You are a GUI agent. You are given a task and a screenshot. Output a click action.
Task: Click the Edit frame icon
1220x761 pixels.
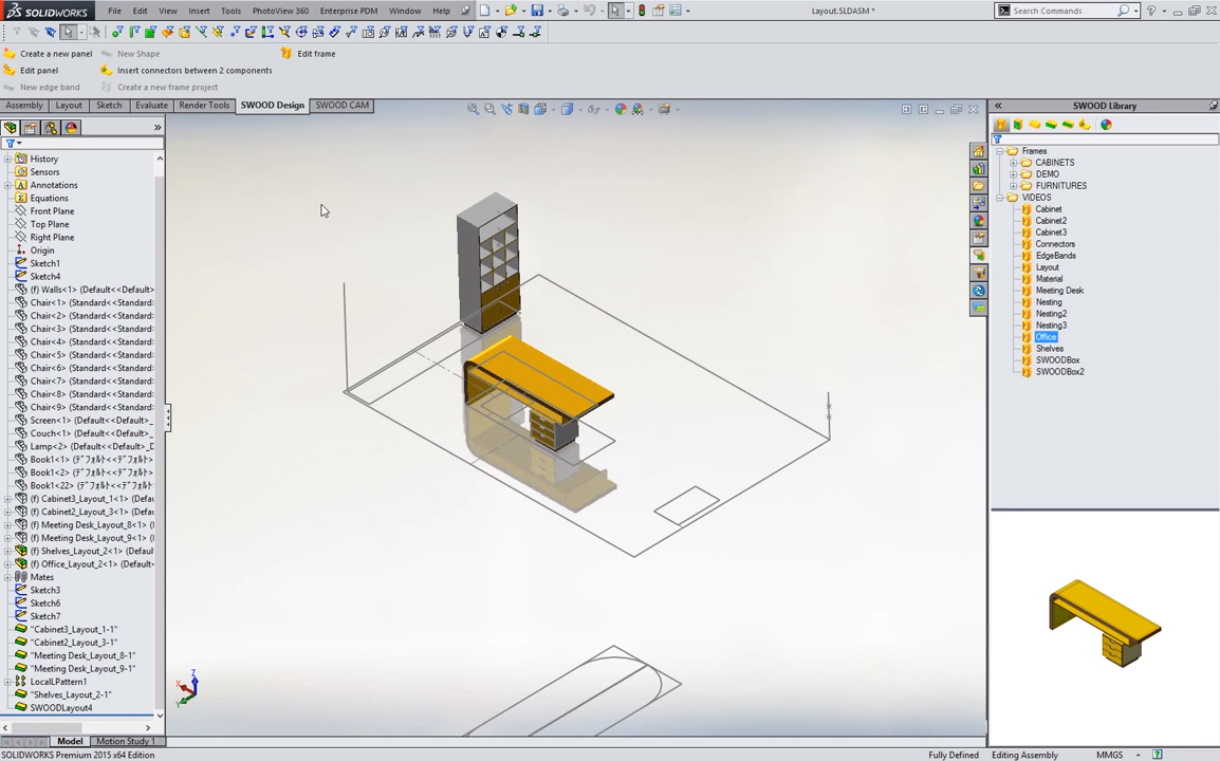(286, 54)
